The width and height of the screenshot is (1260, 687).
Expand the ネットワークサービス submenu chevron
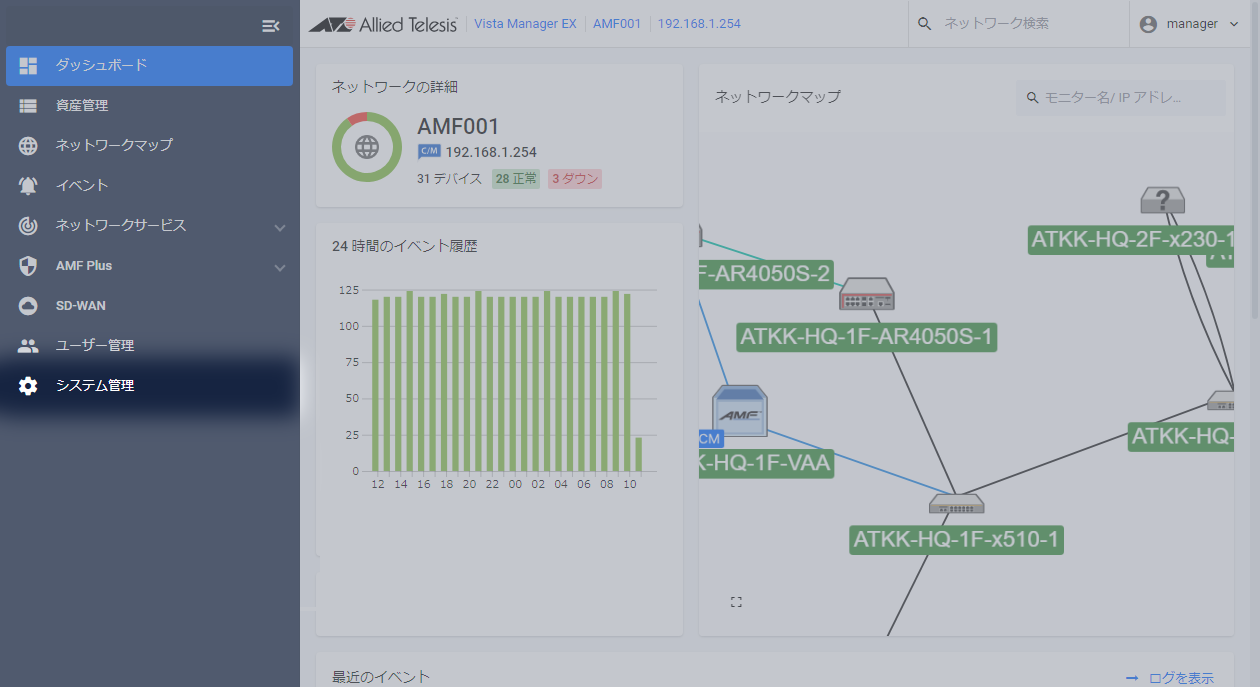coord(280,227)
